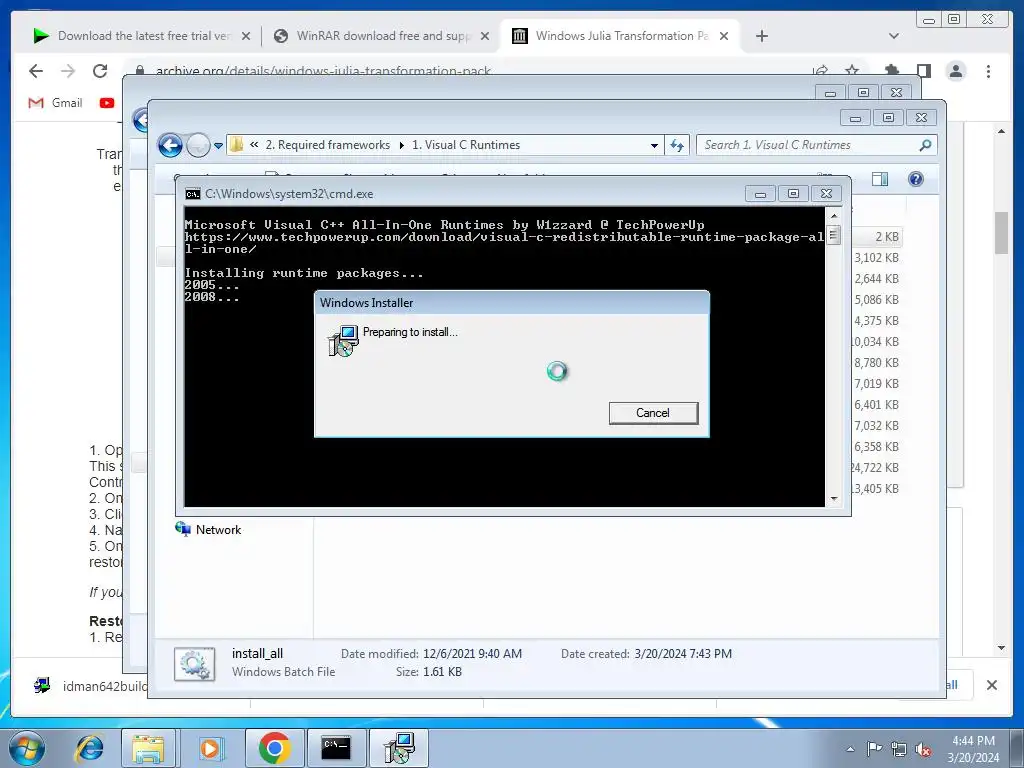Image resolution: width=1024 pixels, height=768 pixels.
Task: Click the 3,102 KB size entry
Action: tap(876, 257)
